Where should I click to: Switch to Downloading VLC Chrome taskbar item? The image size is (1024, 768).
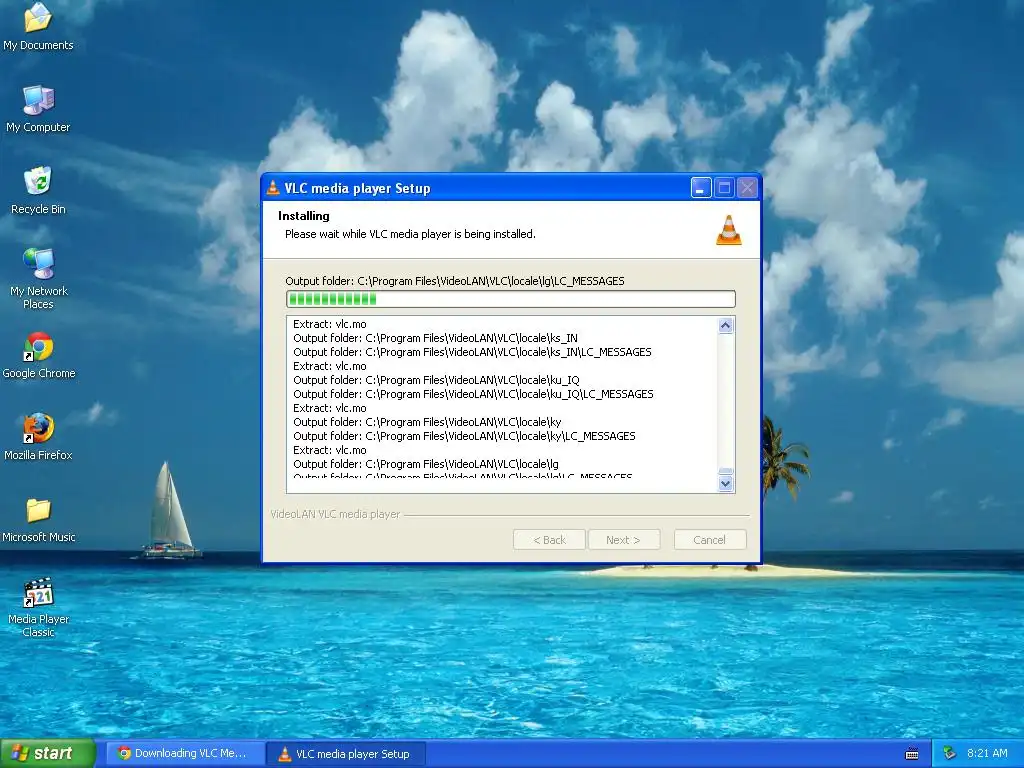click(x=185, y=754)
